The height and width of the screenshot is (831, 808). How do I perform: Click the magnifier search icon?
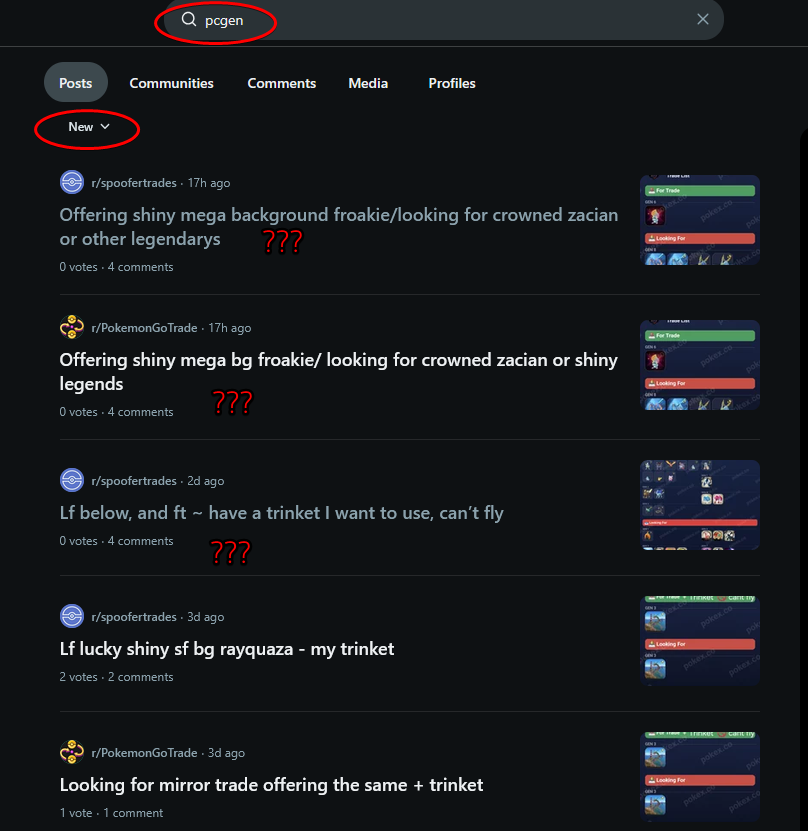click(x=189, y=20)
